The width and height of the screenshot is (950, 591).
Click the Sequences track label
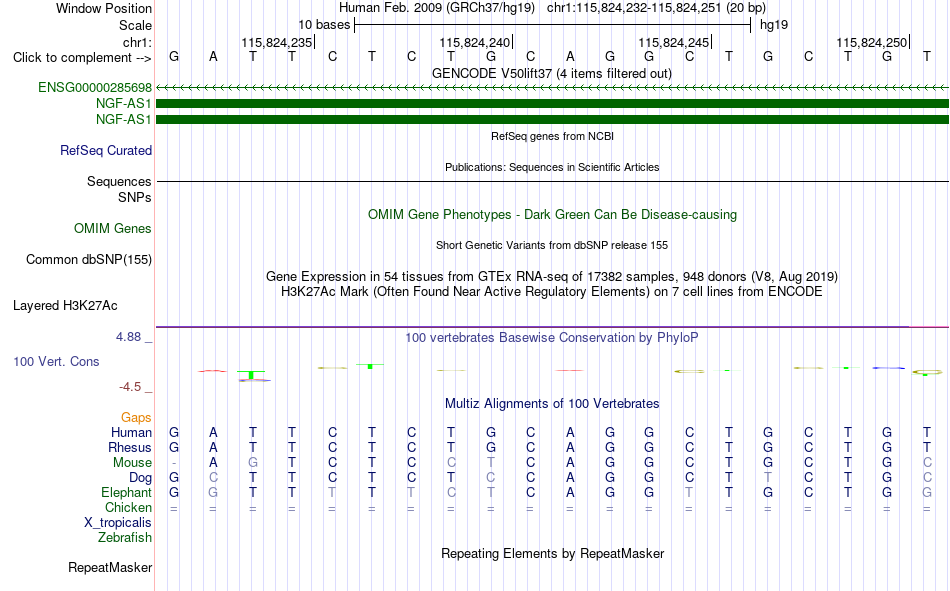click(119, 181)
